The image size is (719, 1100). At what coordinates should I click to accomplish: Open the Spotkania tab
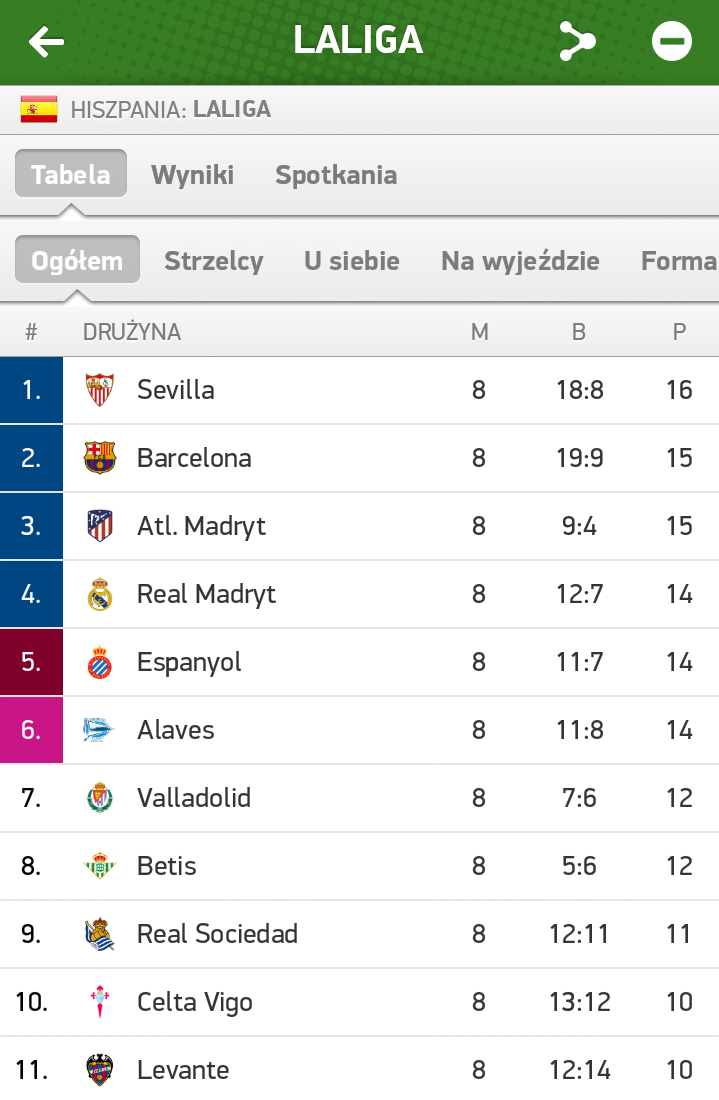tap(336, 175)
